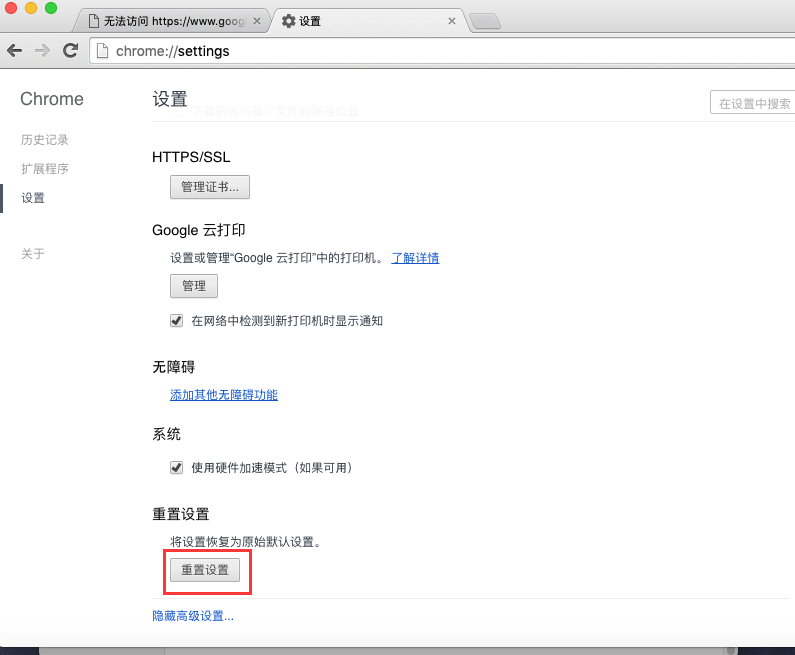This screenshot has width=795, height=655.
Task: Click the forward navigation arrow
Action: [x=43, y=51]
